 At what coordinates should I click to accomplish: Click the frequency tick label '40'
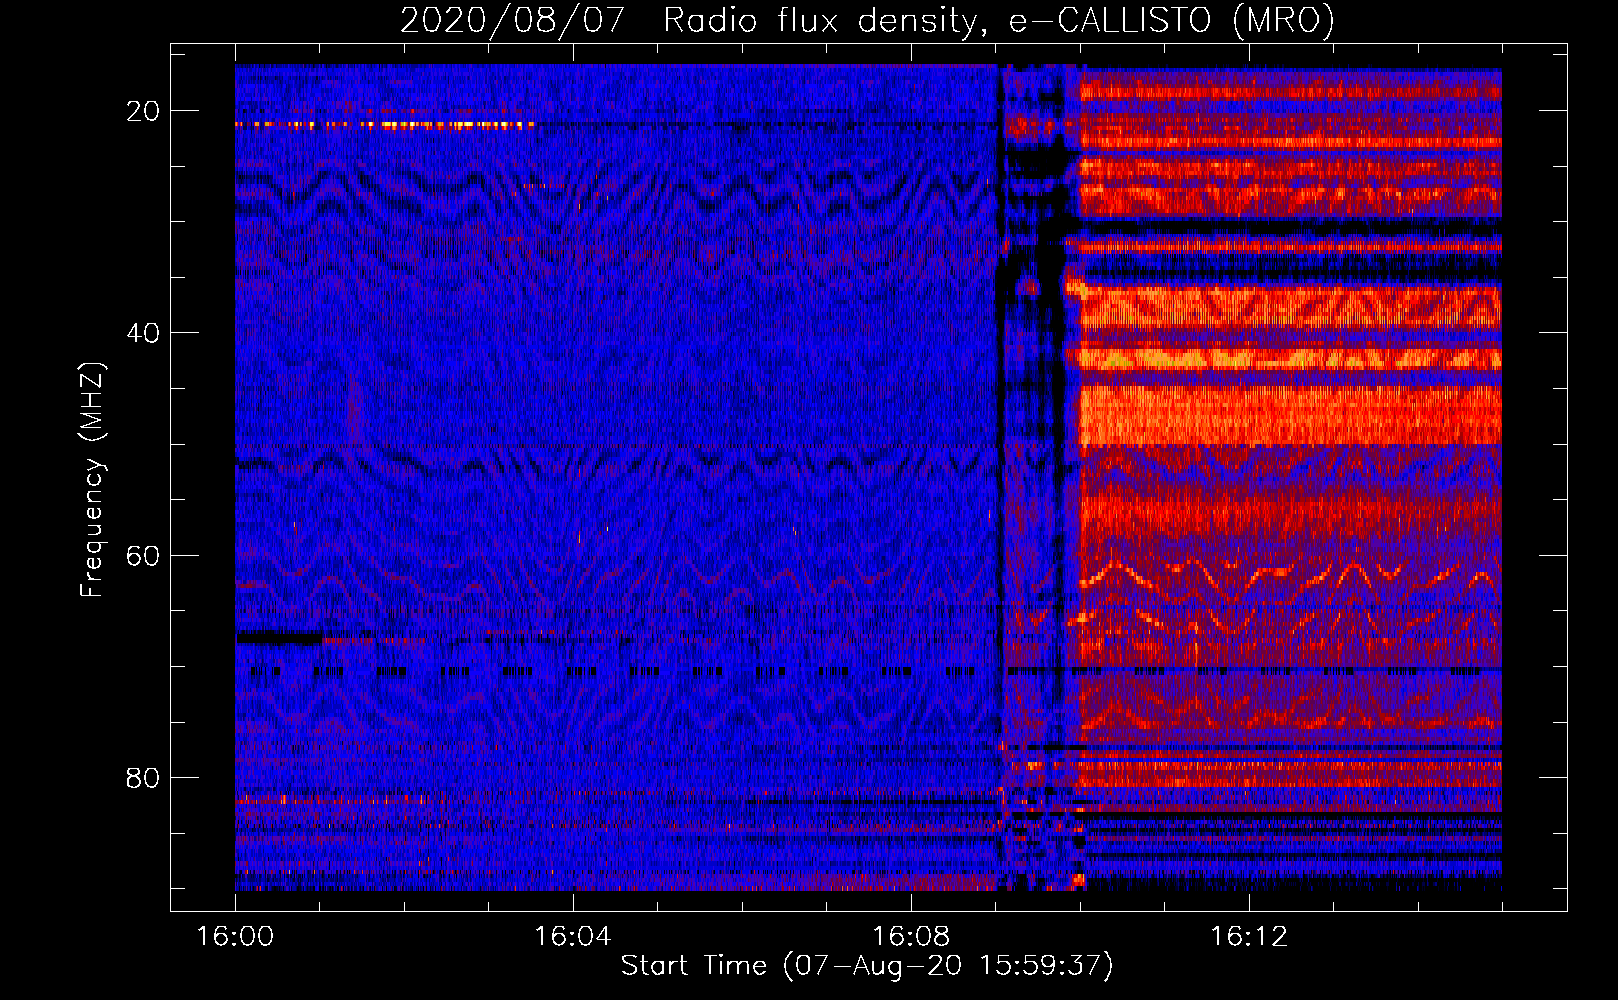(144, 333)
